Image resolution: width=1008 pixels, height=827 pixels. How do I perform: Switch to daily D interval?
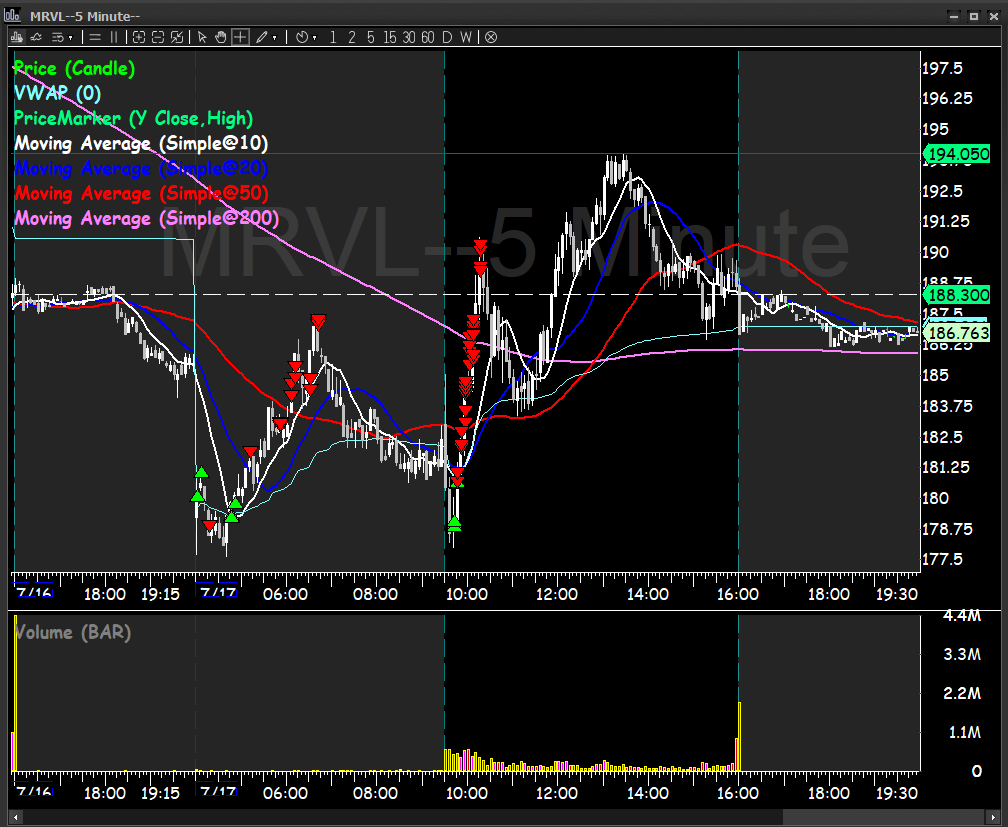tap(447, 37)
